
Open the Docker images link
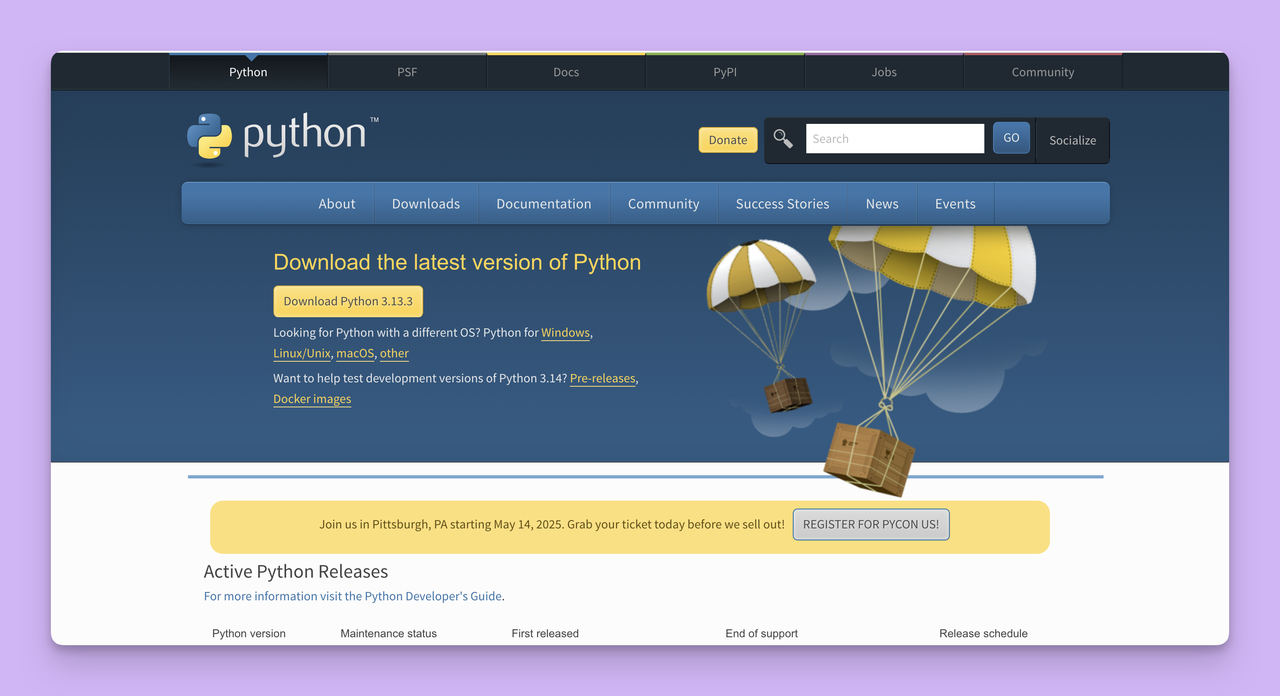click(311, 398)
